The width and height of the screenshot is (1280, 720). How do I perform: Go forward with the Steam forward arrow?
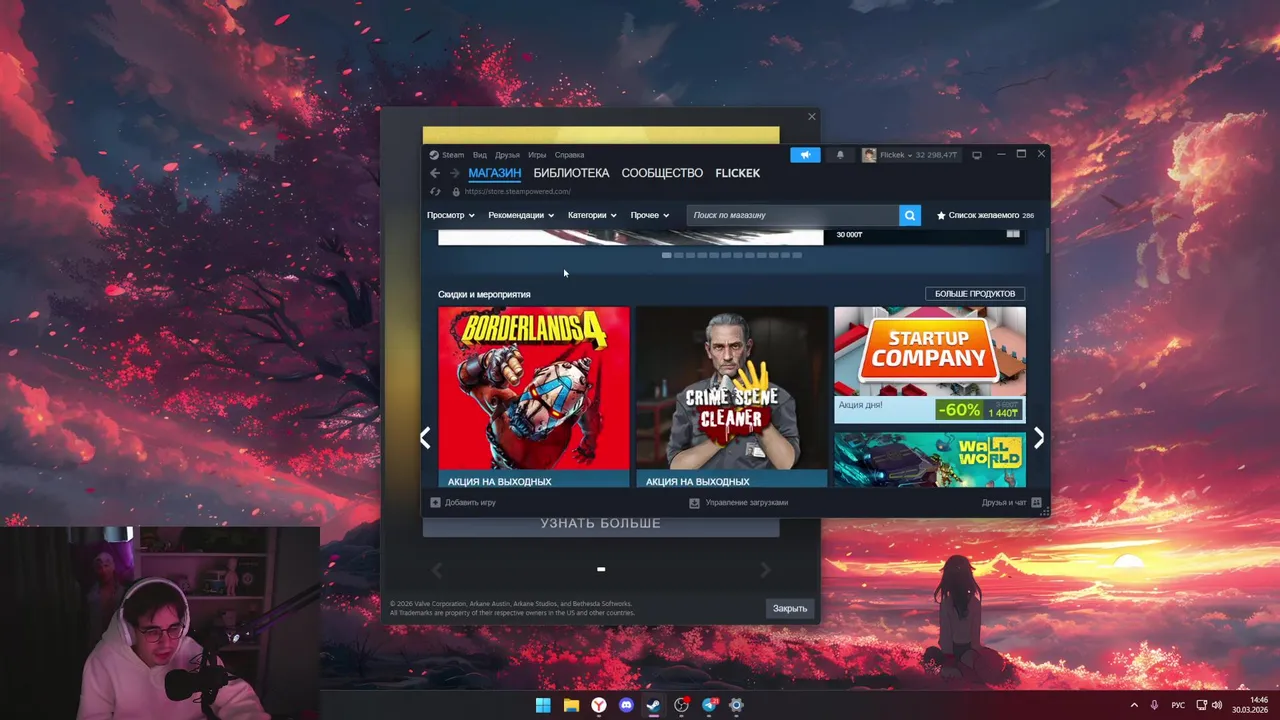[454, 173]
